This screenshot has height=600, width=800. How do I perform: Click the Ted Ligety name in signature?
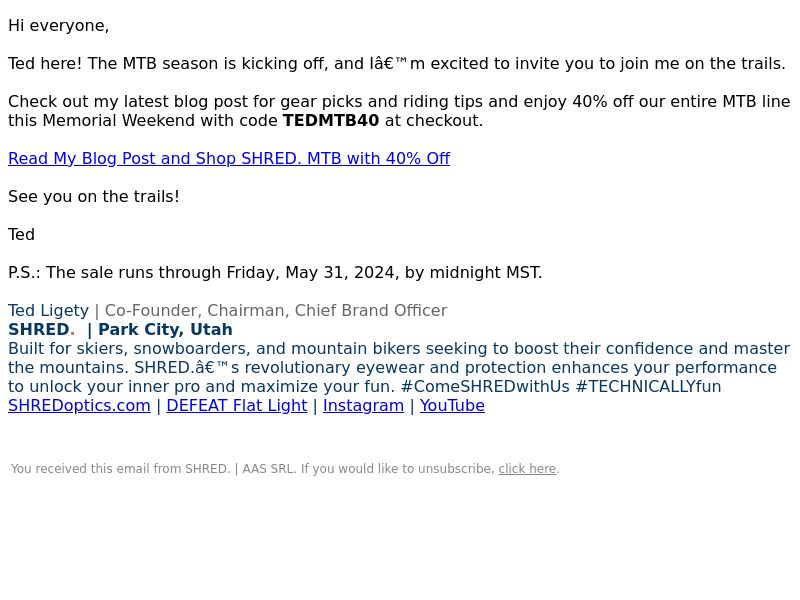point(48,310)
